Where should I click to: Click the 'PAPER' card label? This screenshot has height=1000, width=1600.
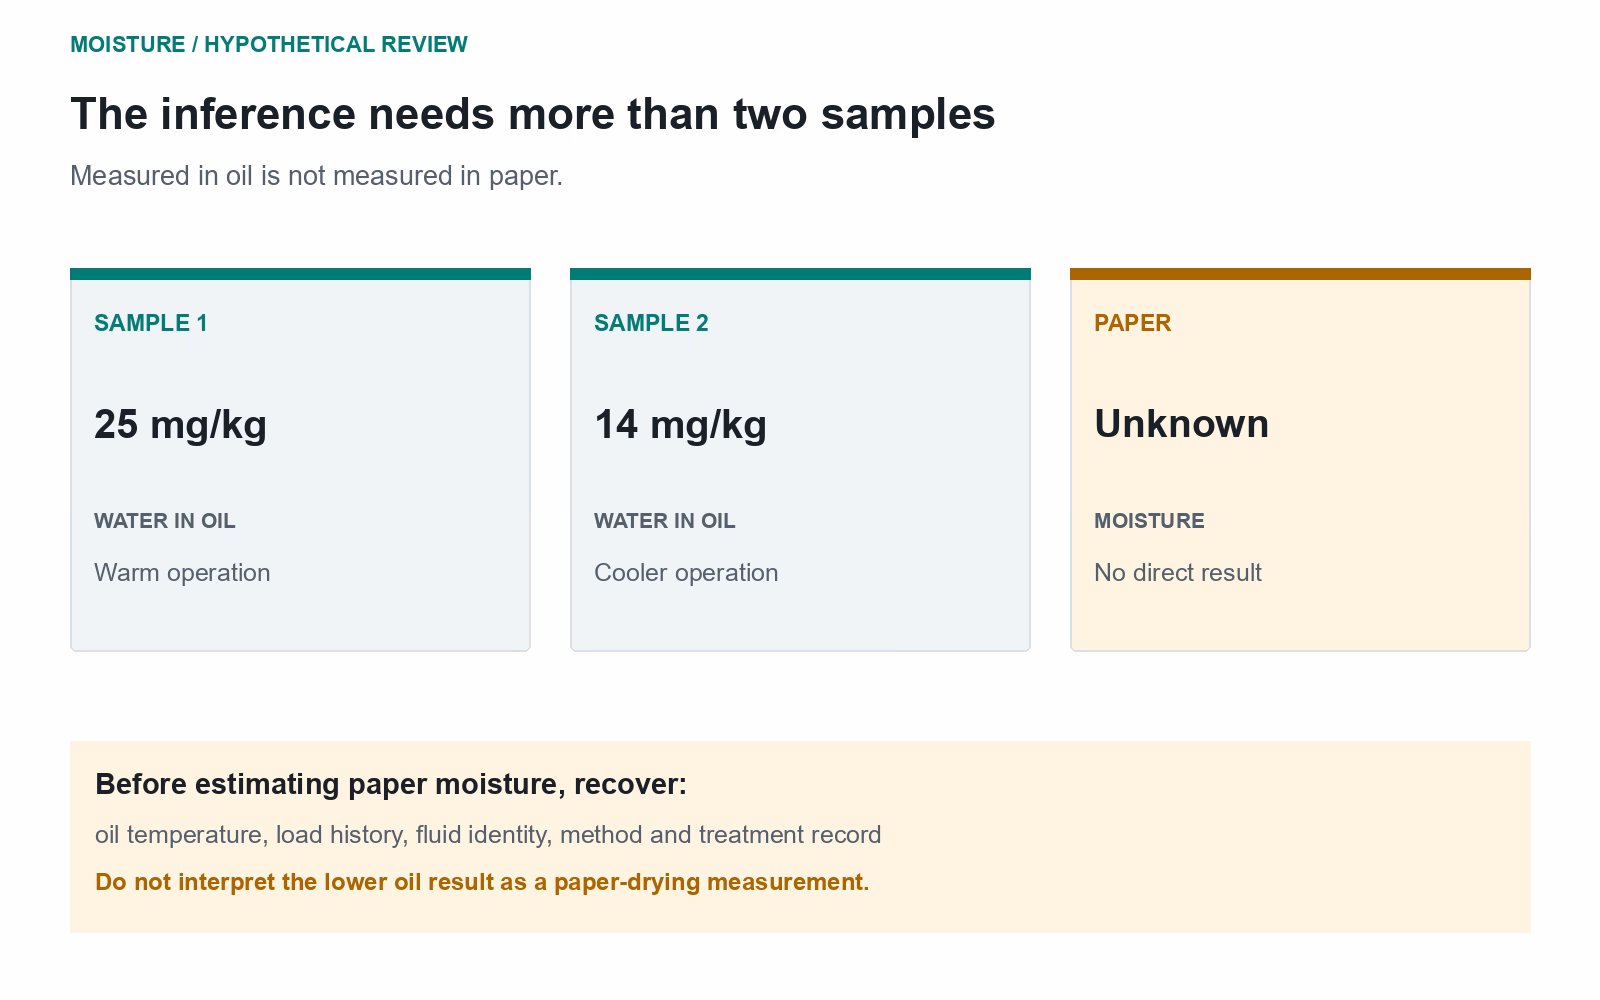(1133, 323)
